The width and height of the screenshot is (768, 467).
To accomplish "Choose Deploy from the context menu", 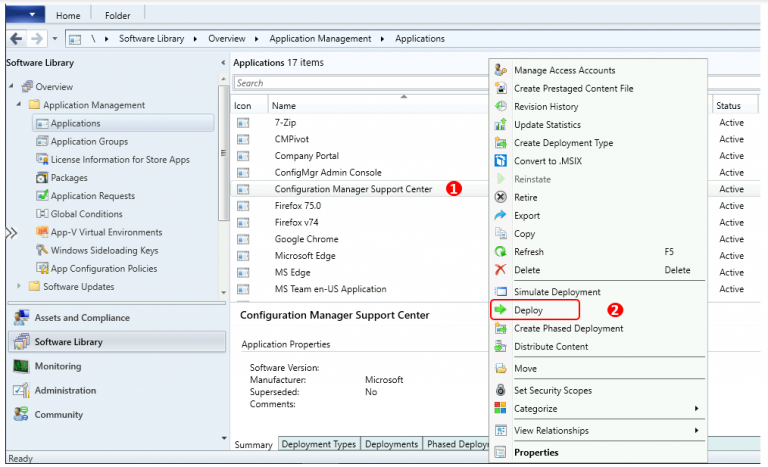I will click(528, 311).
